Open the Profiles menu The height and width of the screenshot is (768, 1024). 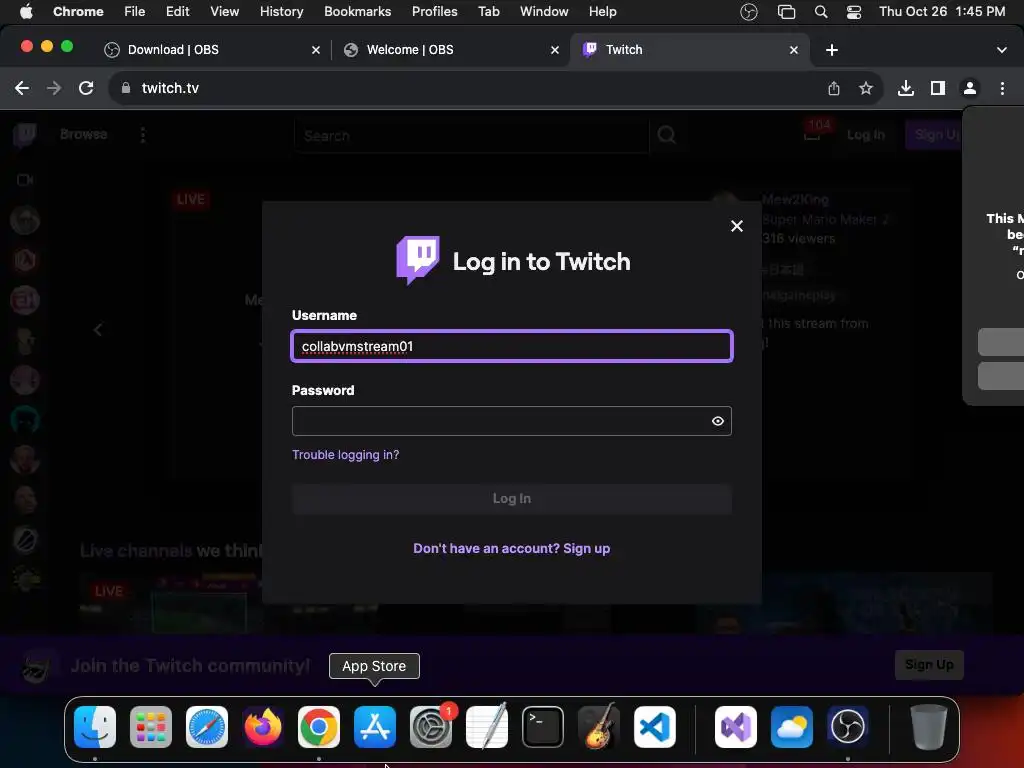pyautogui.click(x=434, y=12)
